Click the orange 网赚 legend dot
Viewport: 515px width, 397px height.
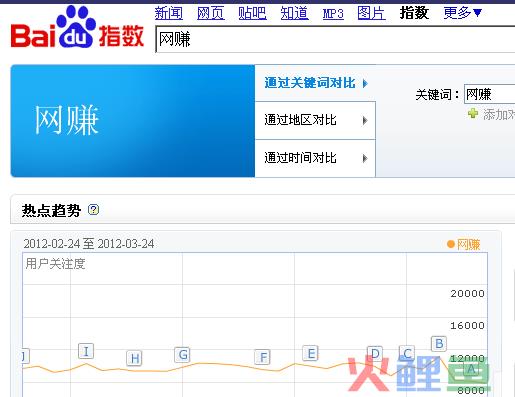click(451, 244)
